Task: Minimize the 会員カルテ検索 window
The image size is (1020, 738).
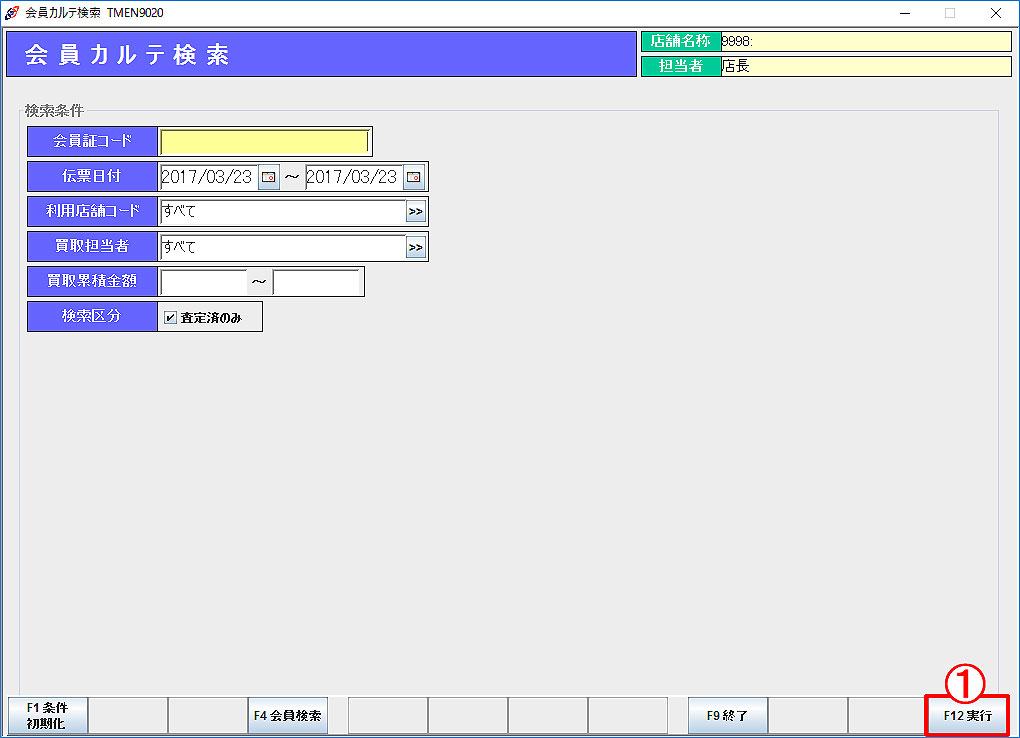Action: tap(905, 13)
